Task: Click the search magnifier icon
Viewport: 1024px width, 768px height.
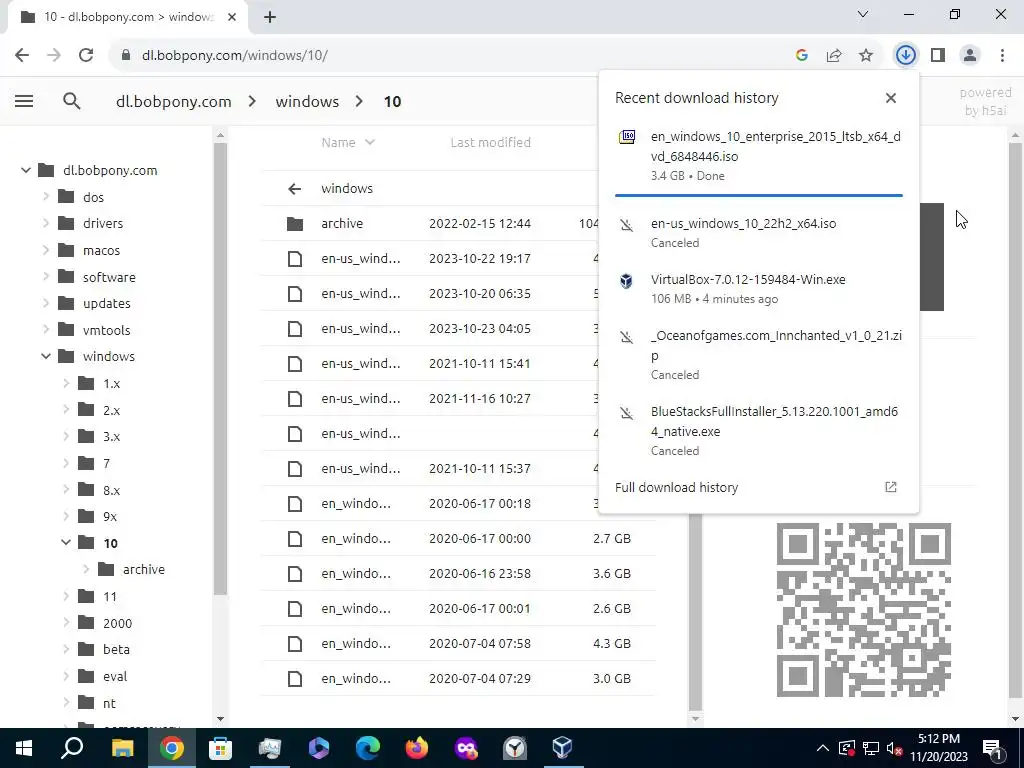Action: [x=72, y=101]
